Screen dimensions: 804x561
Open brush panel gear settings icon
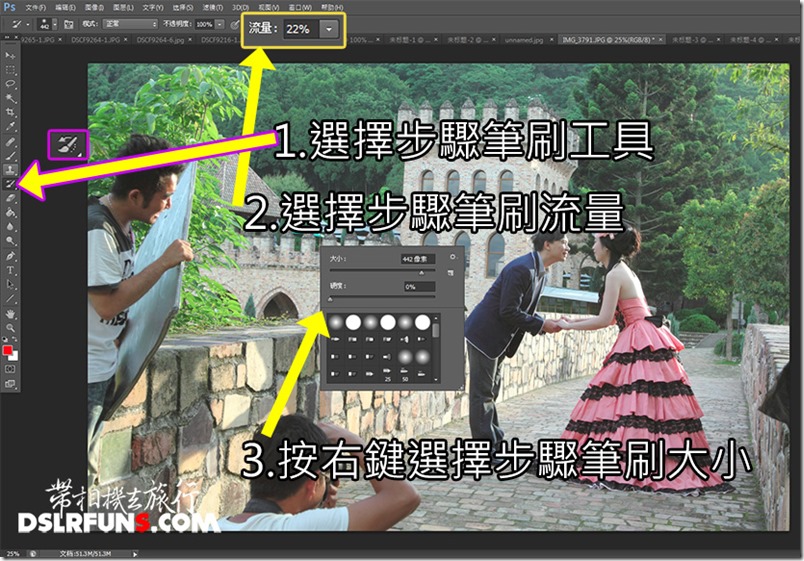click(x=452, y=257)
